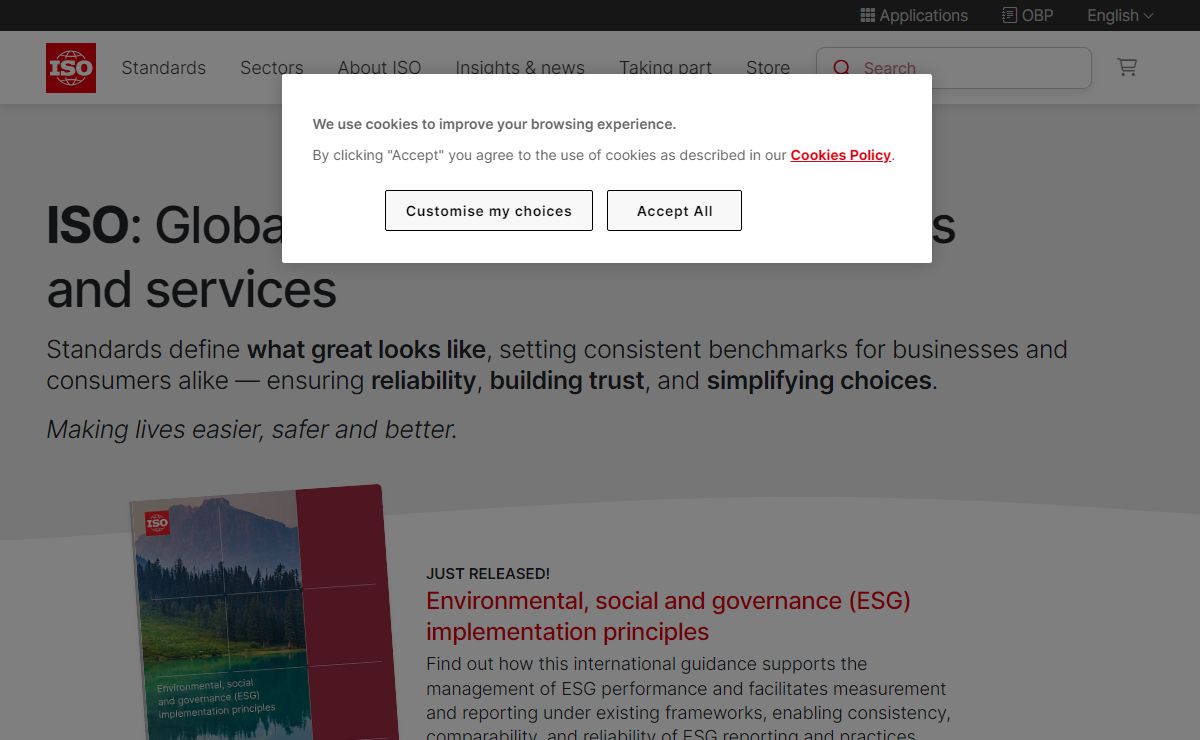Open the About ISO menu
Viewport: 1200px width, 740px height.
pos(379,68)
